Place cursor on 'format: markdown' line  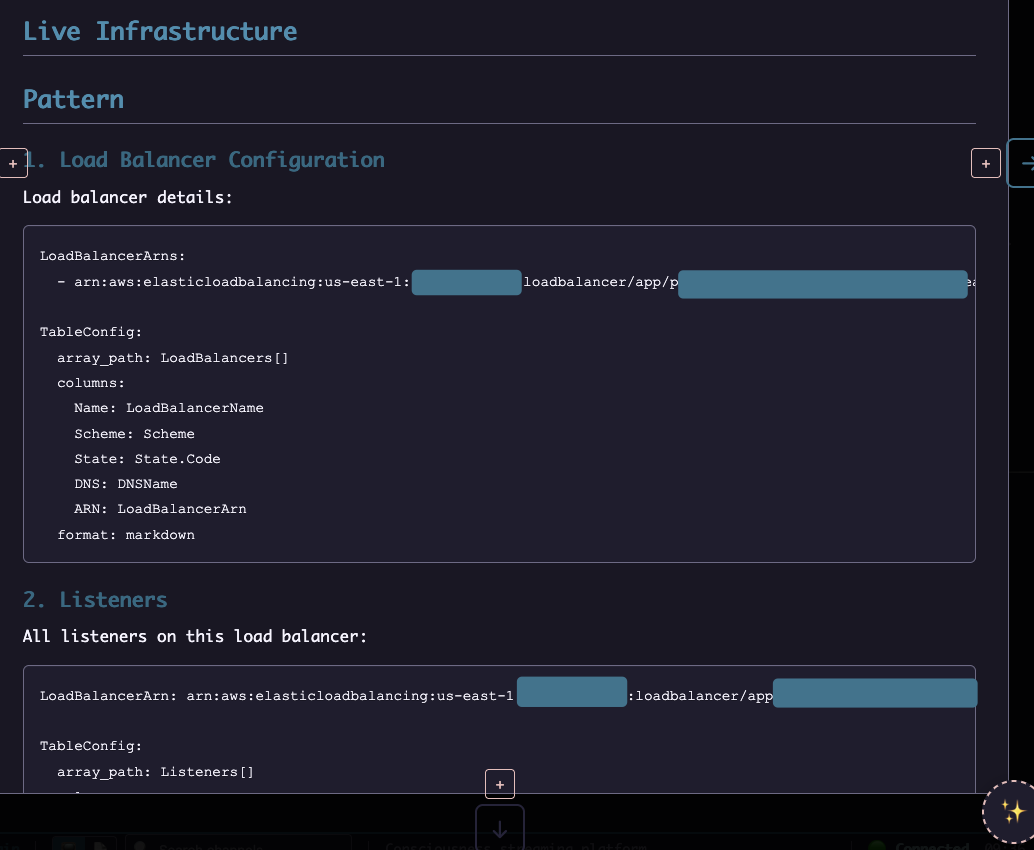click(x=126, y=535)
